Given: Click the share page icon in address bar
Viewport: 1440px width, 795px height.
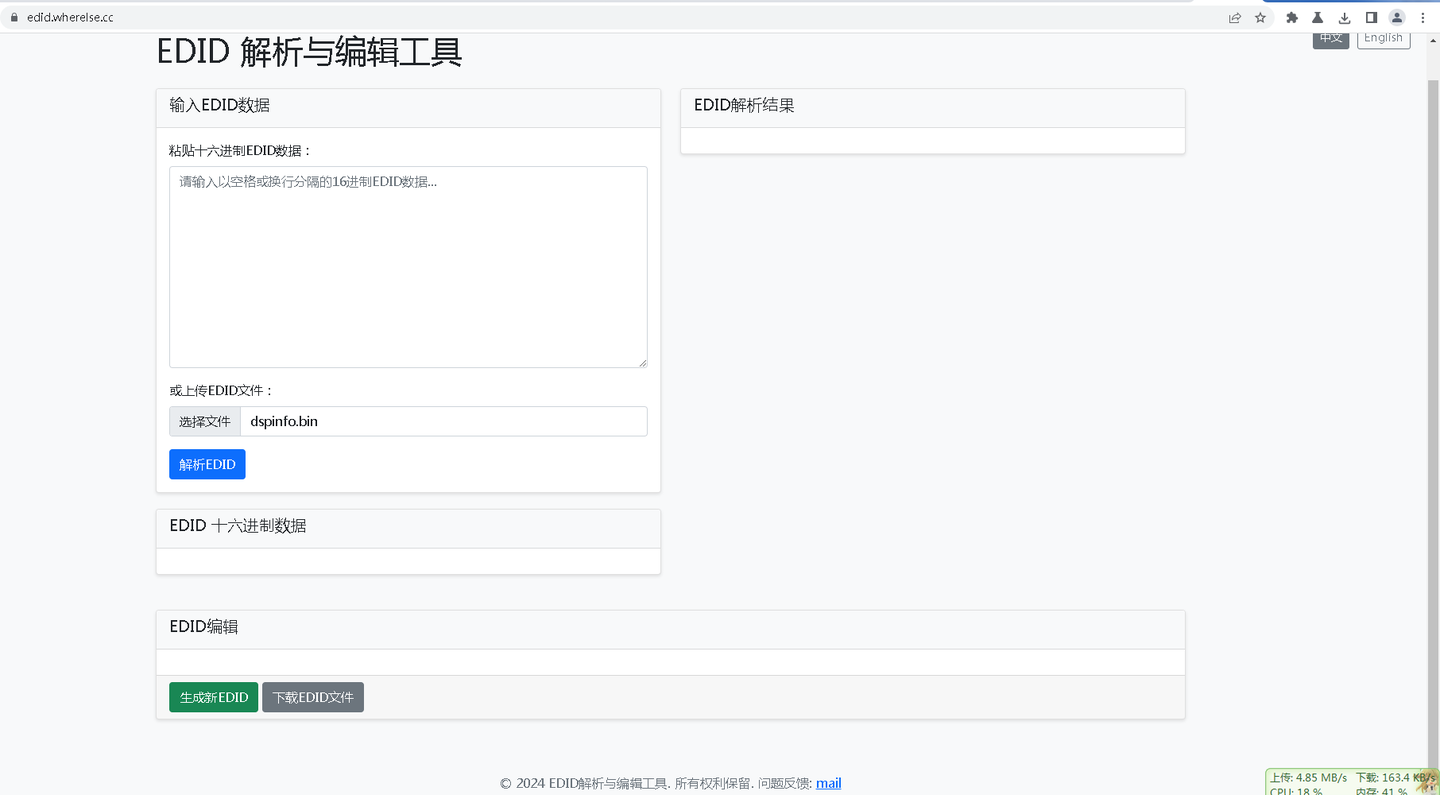Looking at the screenshot, I should tap(1235, 18).
